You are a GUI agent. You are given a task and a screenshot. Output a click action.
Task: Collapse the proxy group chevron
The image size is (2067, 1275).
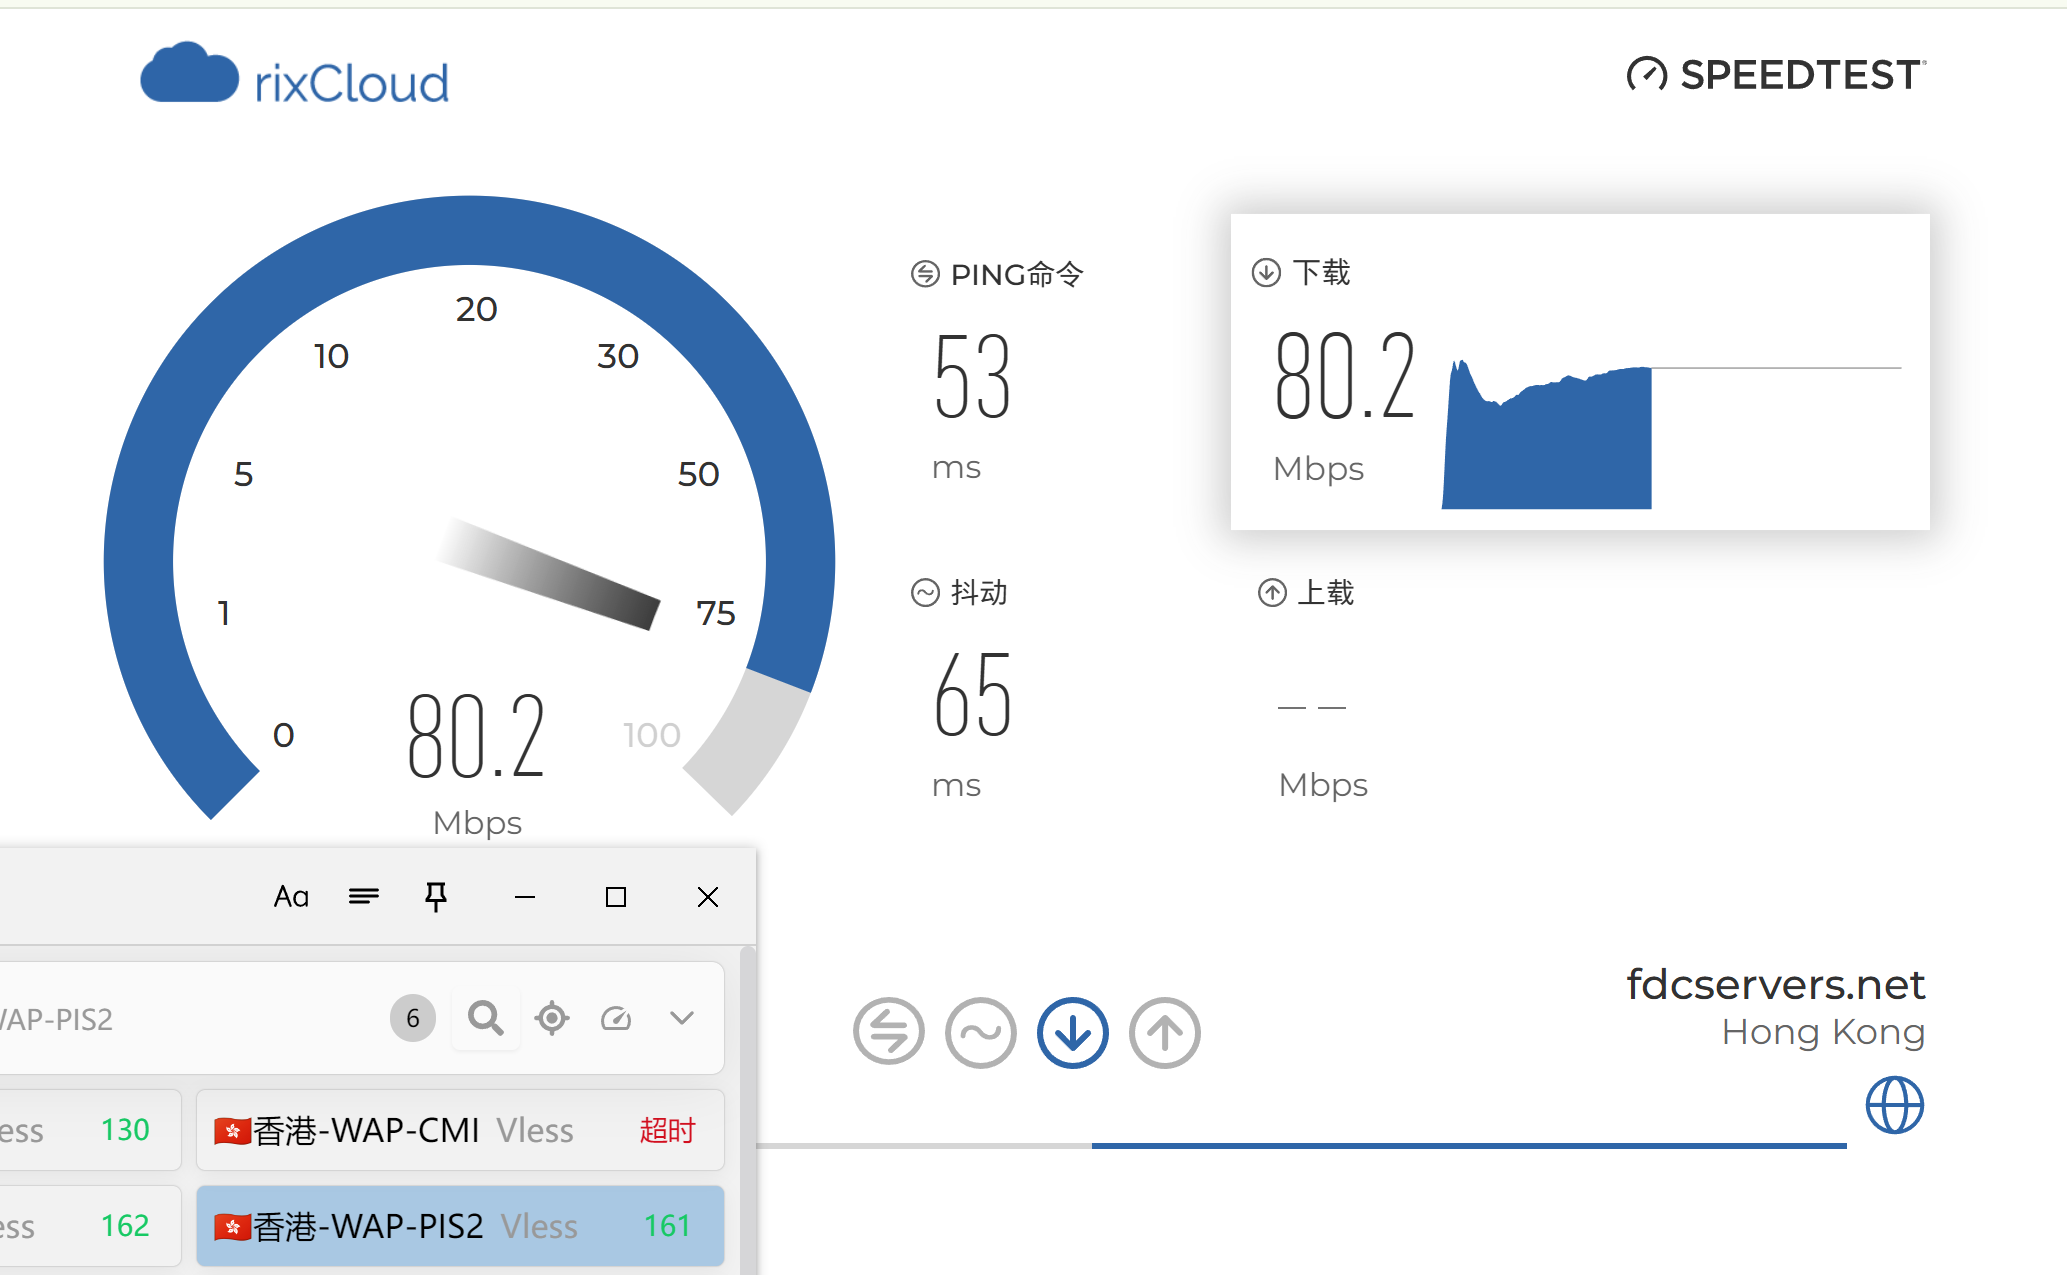682,1018
